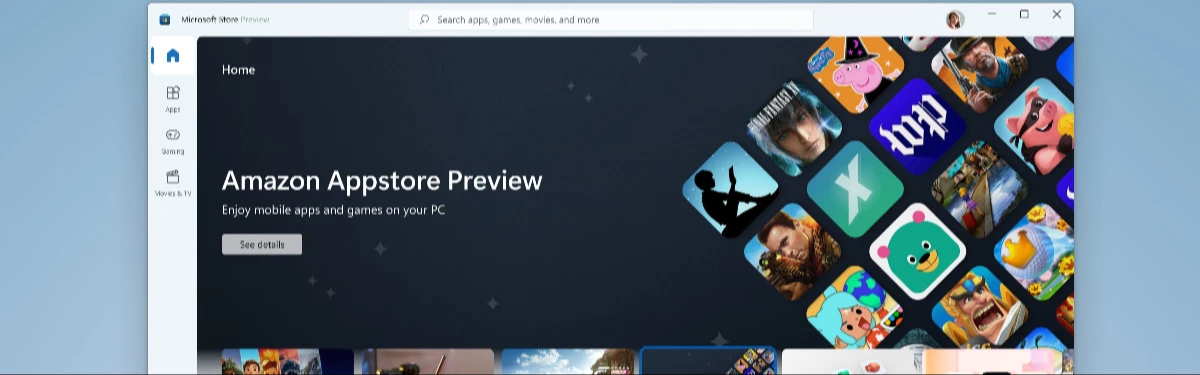Select the highlighted carousel thumbnail at bottom
Screen dimensions: 1200x375
click(x=708, y=361)
